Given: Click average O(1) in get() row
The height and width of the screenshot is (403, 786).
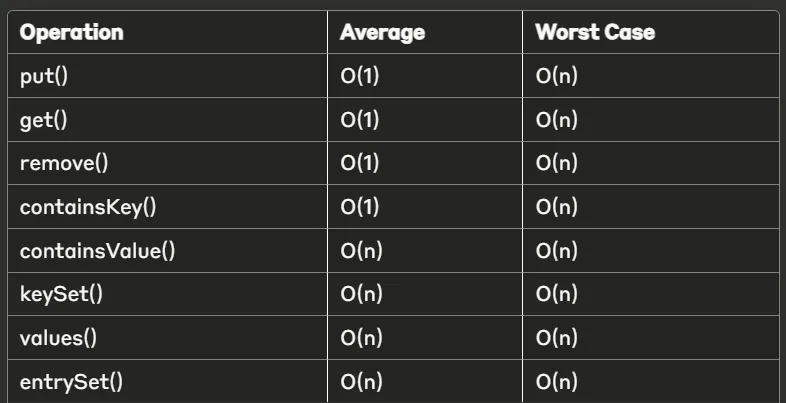Looking at the screenshot, I should [360, 120].
